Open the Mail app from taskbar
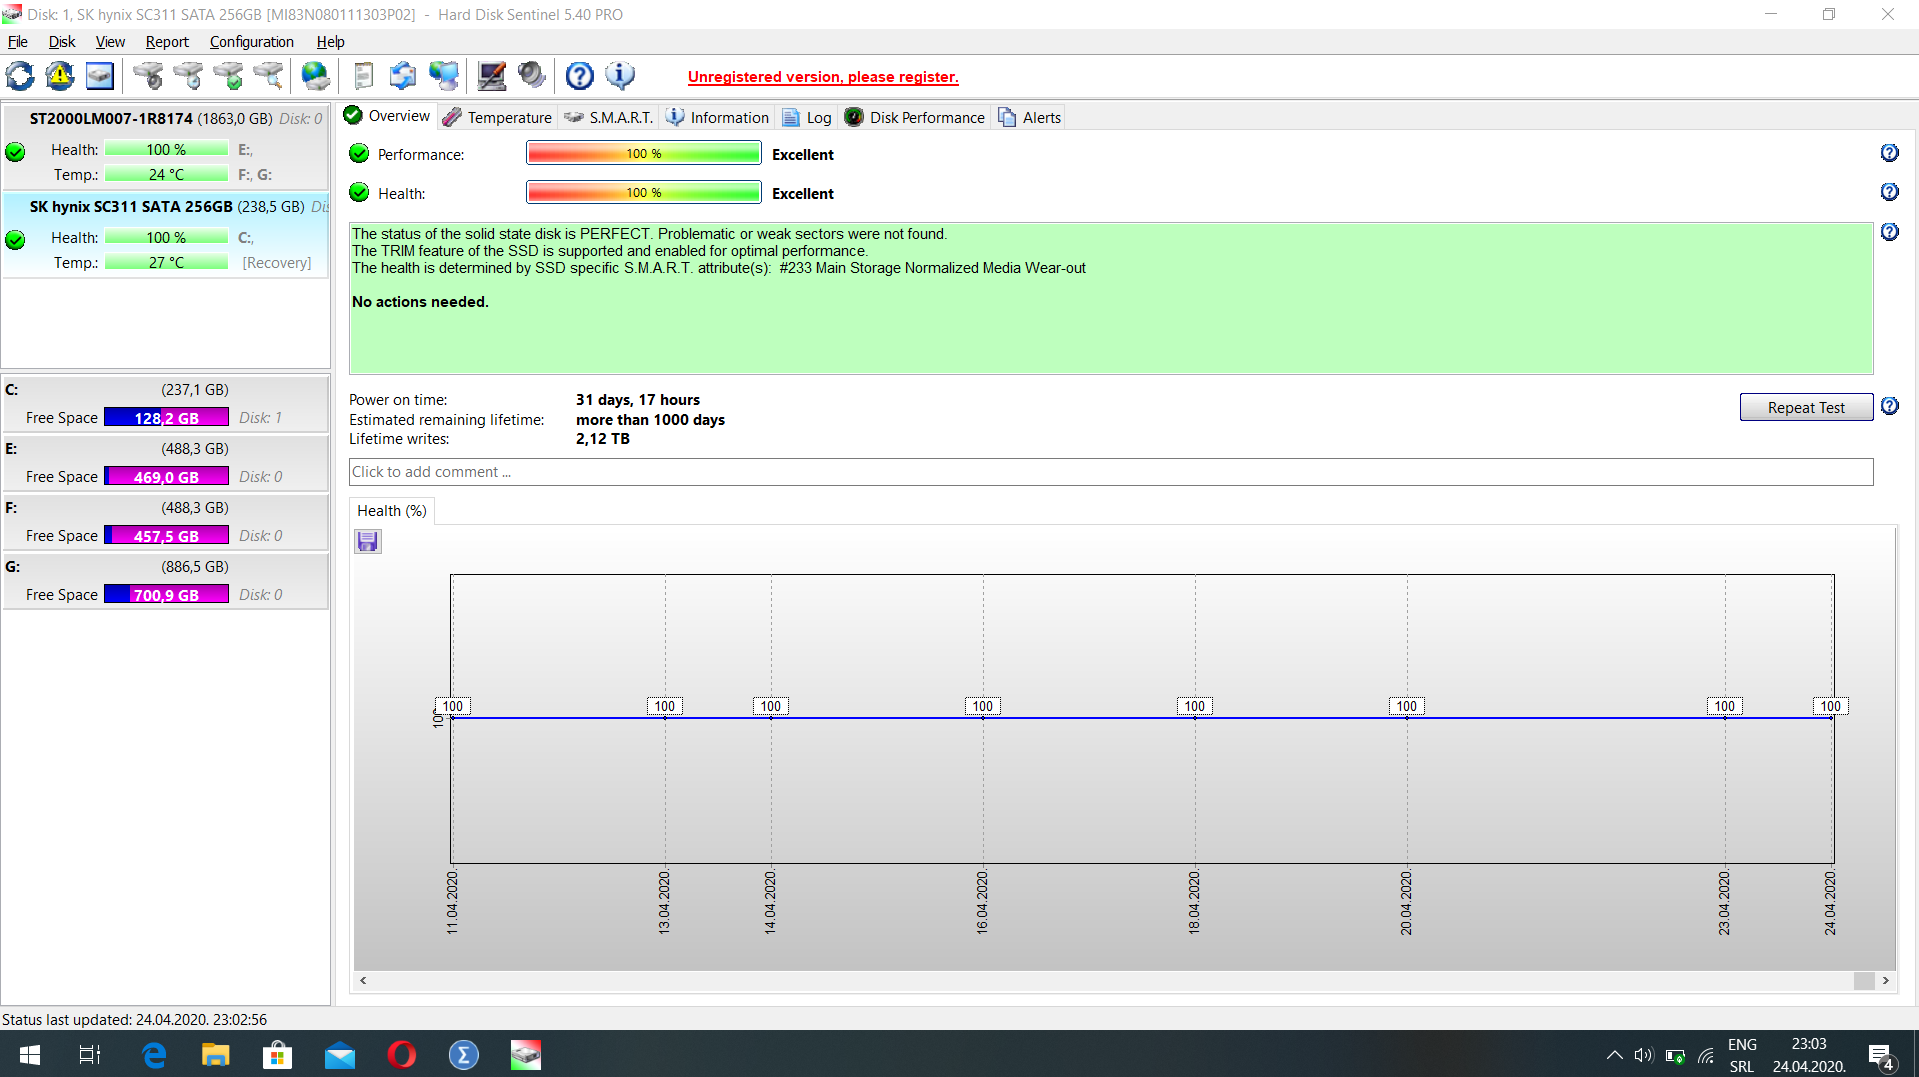Image resolution: width=1919 pixels, height=1077 pixels. pos(340,1055)
